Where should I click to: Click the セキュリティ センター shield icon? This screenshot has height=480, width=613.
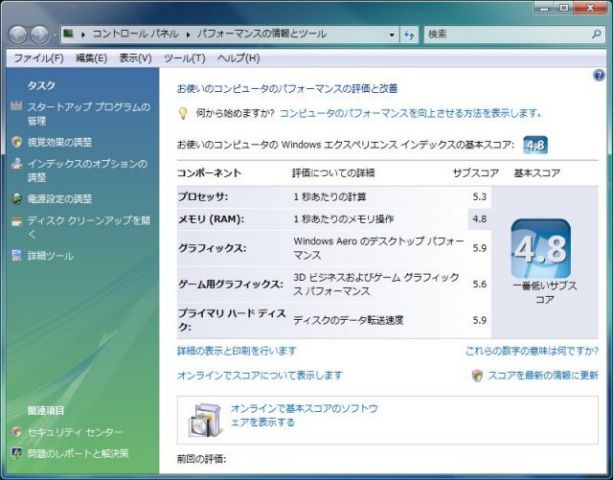[x=16, y=432]
